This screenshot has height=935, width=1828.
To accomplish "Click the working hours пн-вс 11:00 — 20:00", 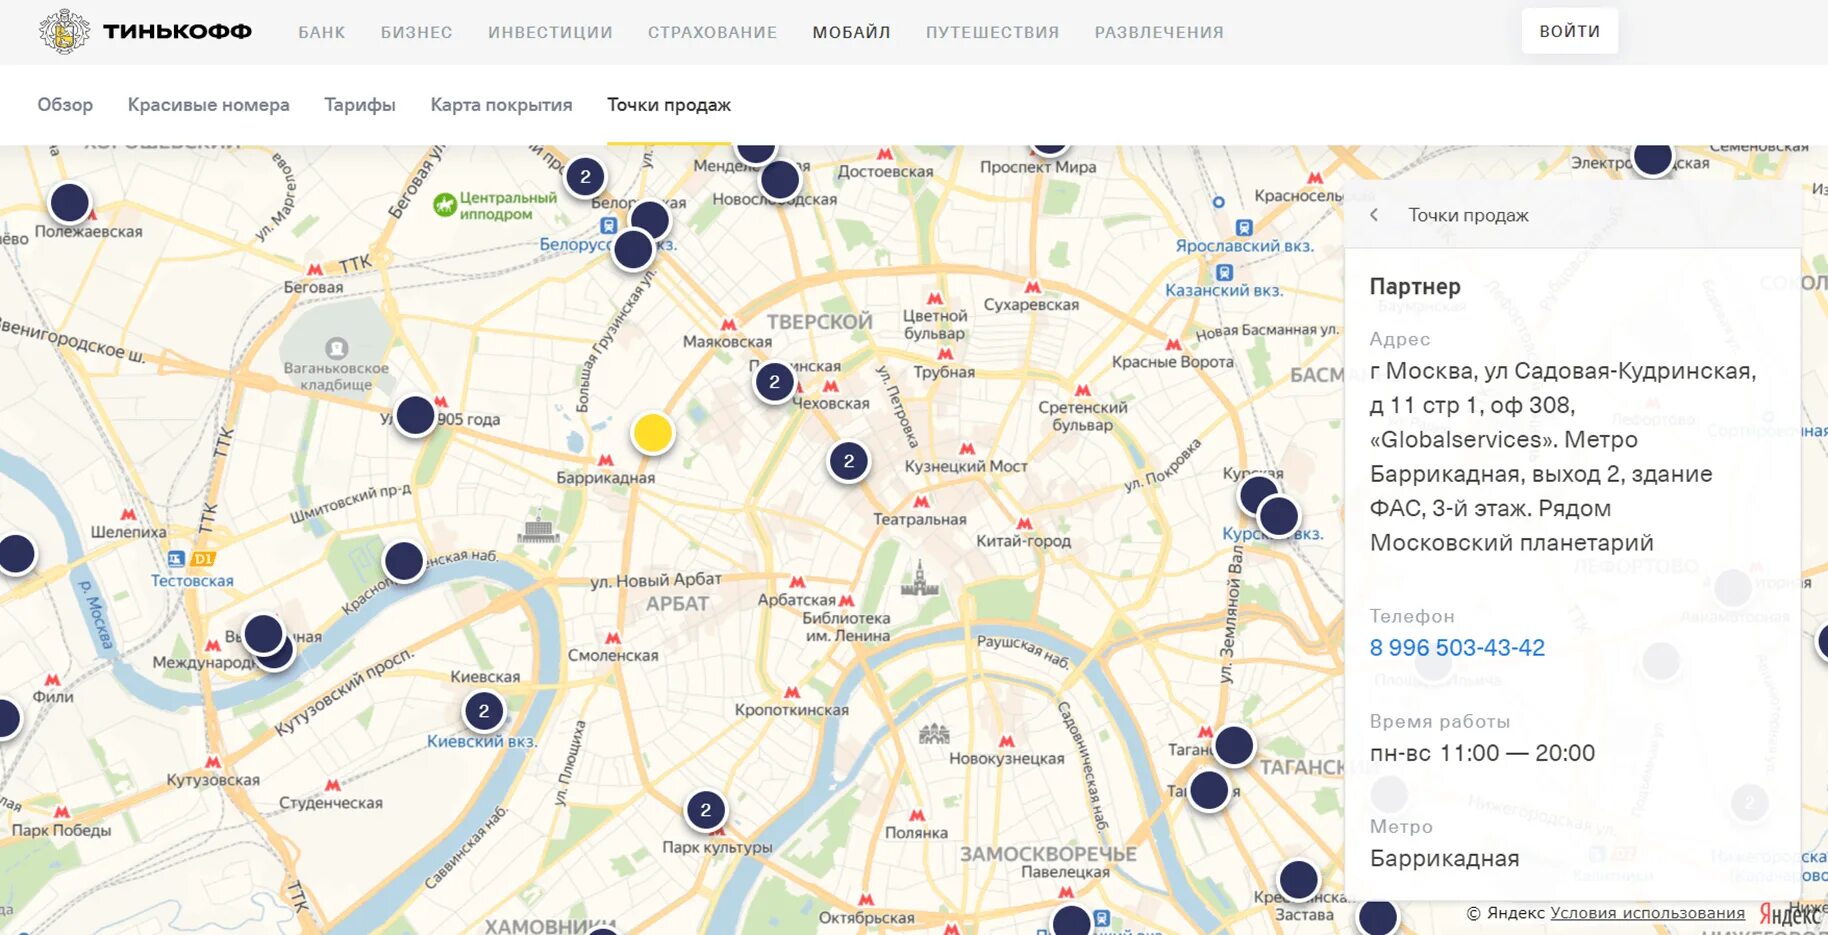I will 1482,753.
